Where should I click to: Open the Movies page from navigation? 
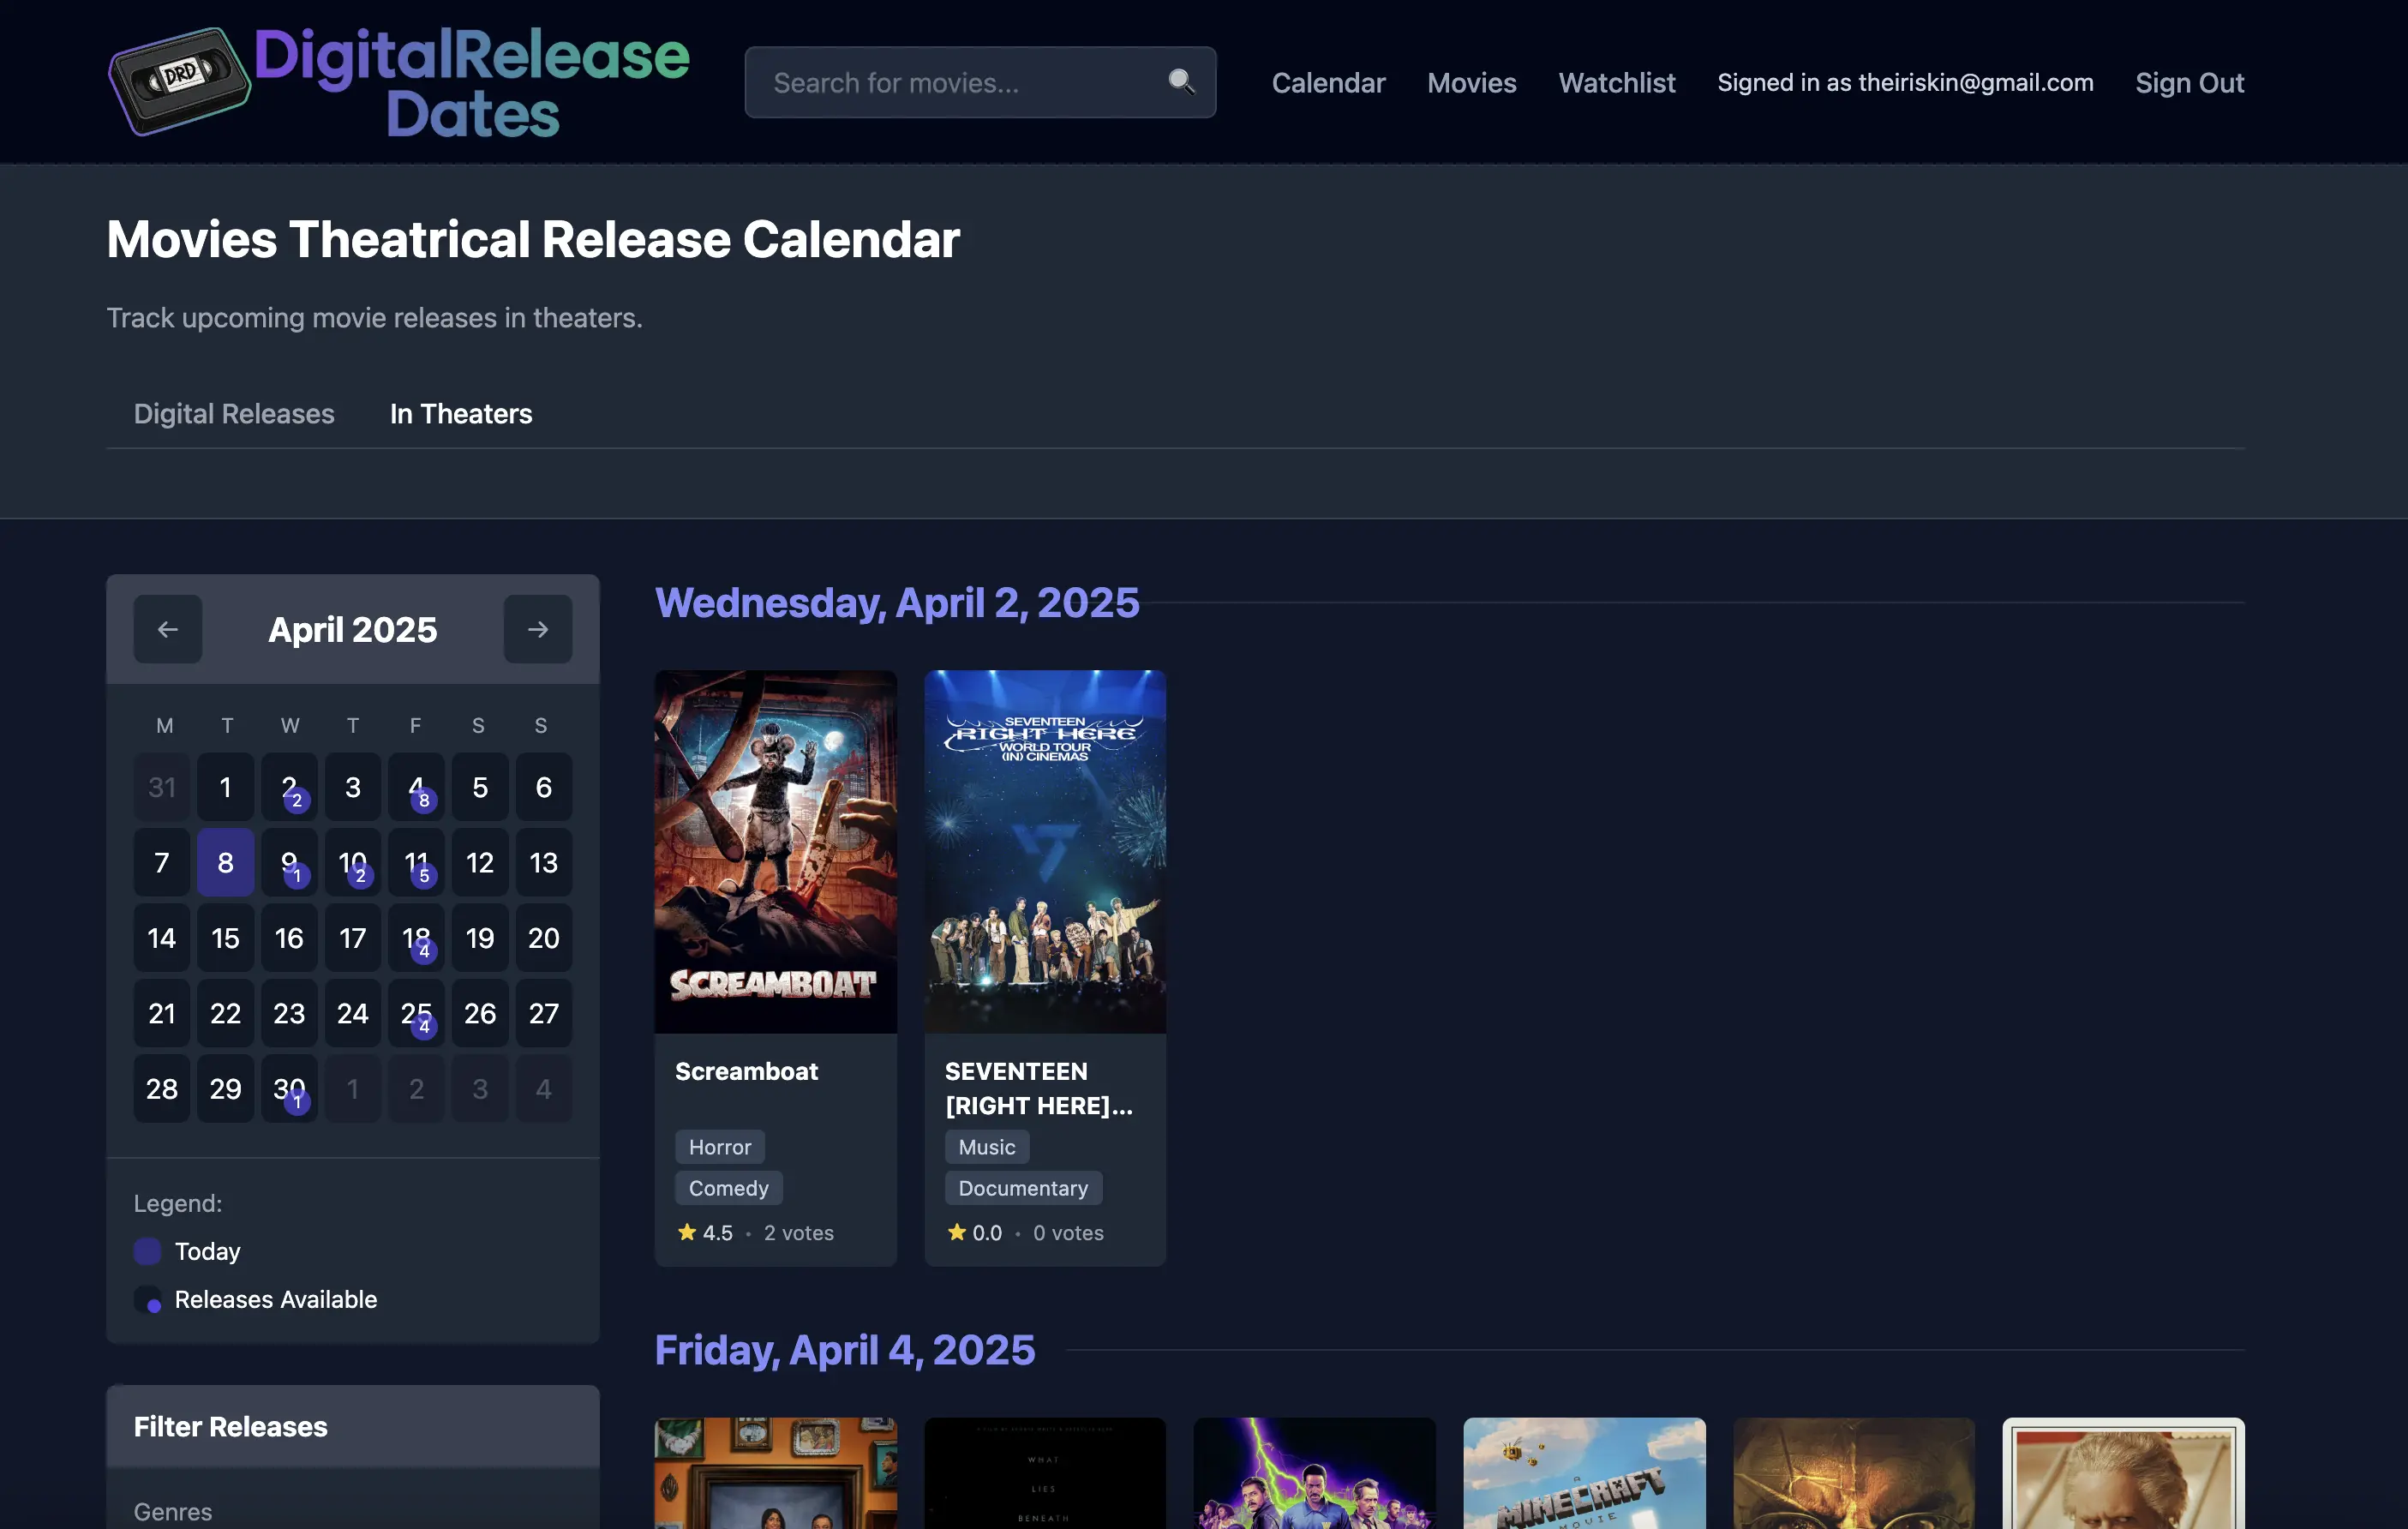tap(1471, 83)
